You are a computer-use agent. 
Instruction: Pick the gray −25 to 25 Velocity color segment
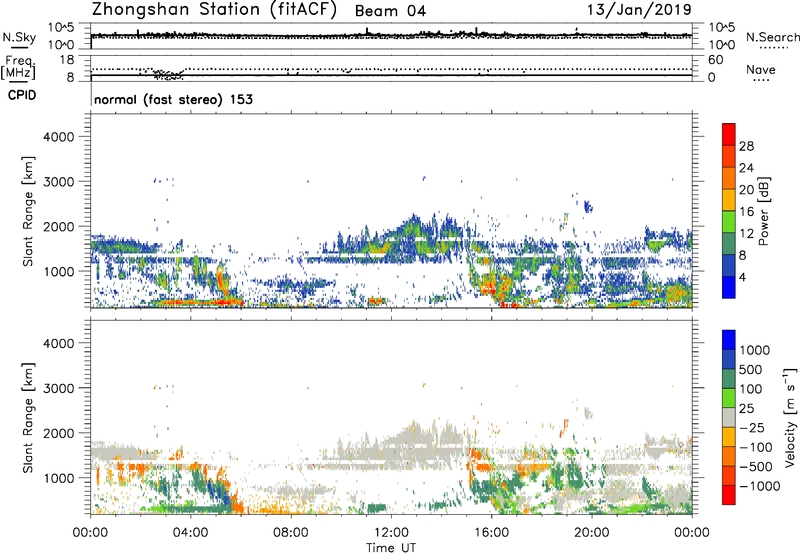[x=729, y=418]
